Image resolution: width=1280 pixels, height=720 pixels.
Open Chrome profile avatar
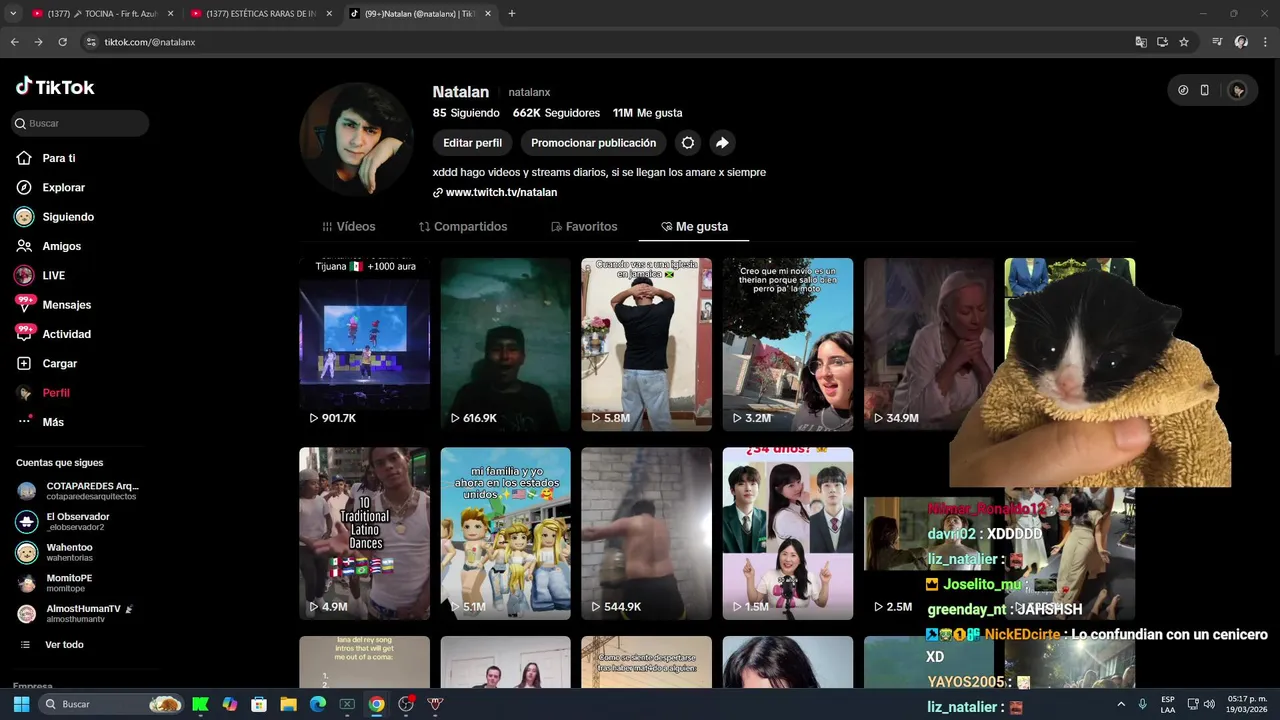click(1241, 42)
